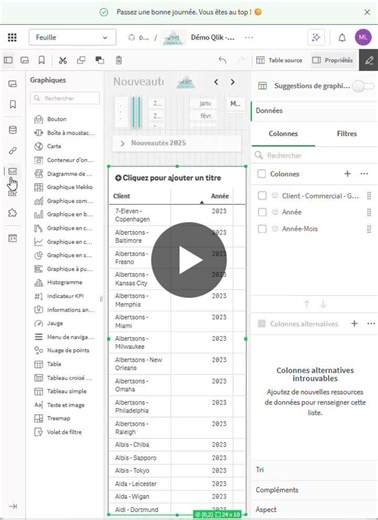Delete the selected object with trash icon
Viewport: 378px width, 520px height.
coord(119,60)
